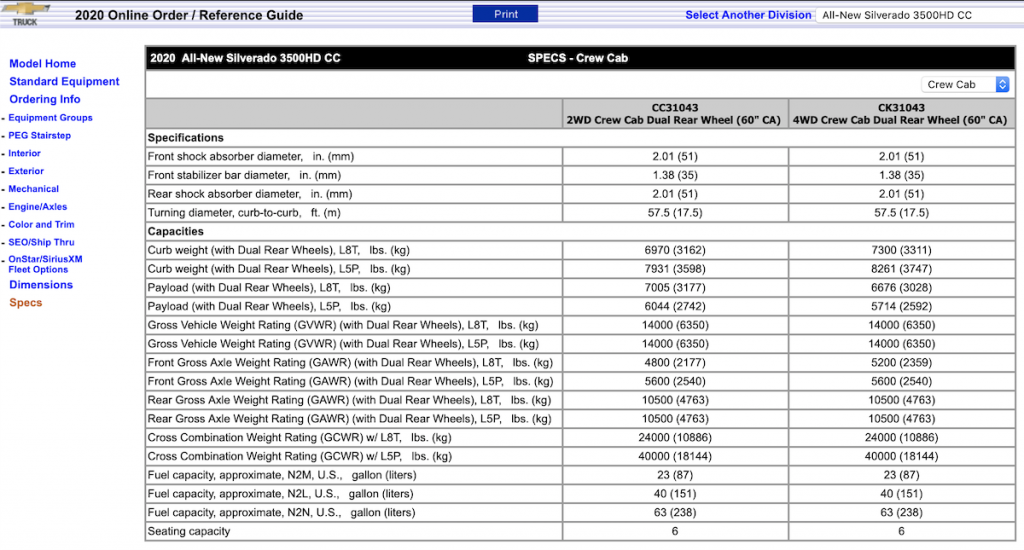Switch to the Dimensions page

pos(41,285)
